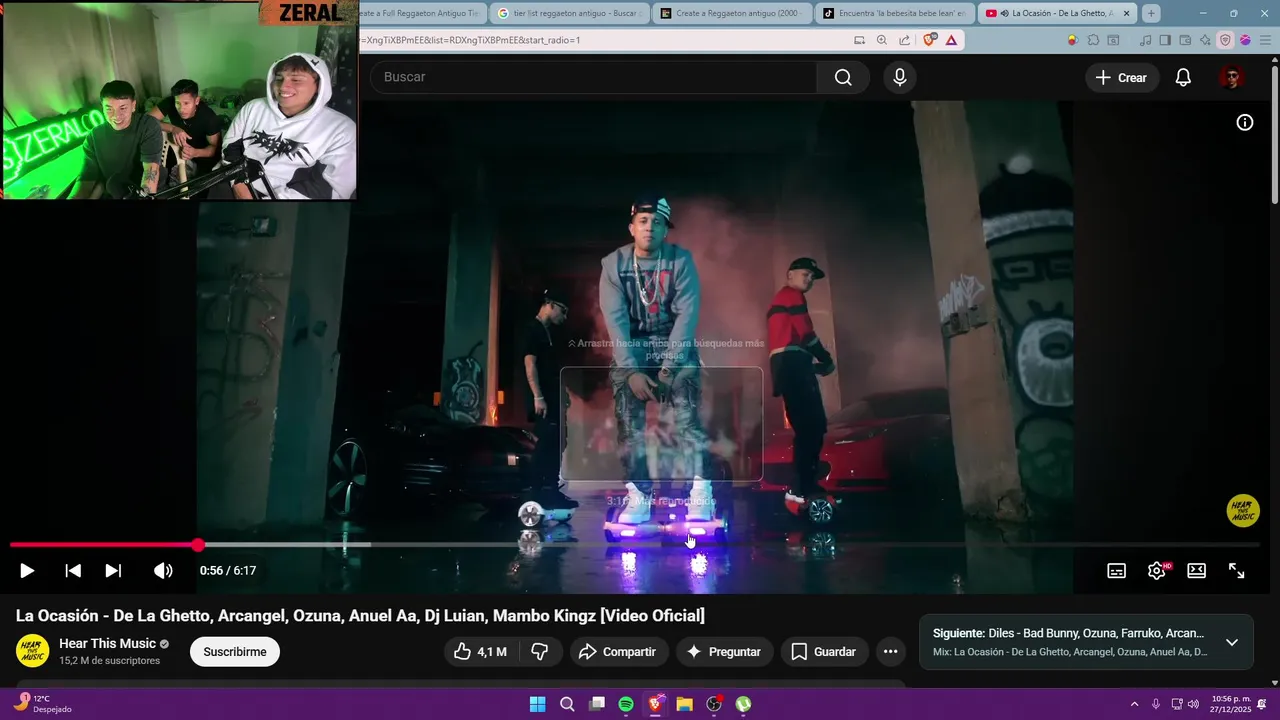The height and width of the screenshot is (720, 1280).
Task: Switch to 'Create a Reggaeton antiguo (2000' tab
Action: click(733, 13)
